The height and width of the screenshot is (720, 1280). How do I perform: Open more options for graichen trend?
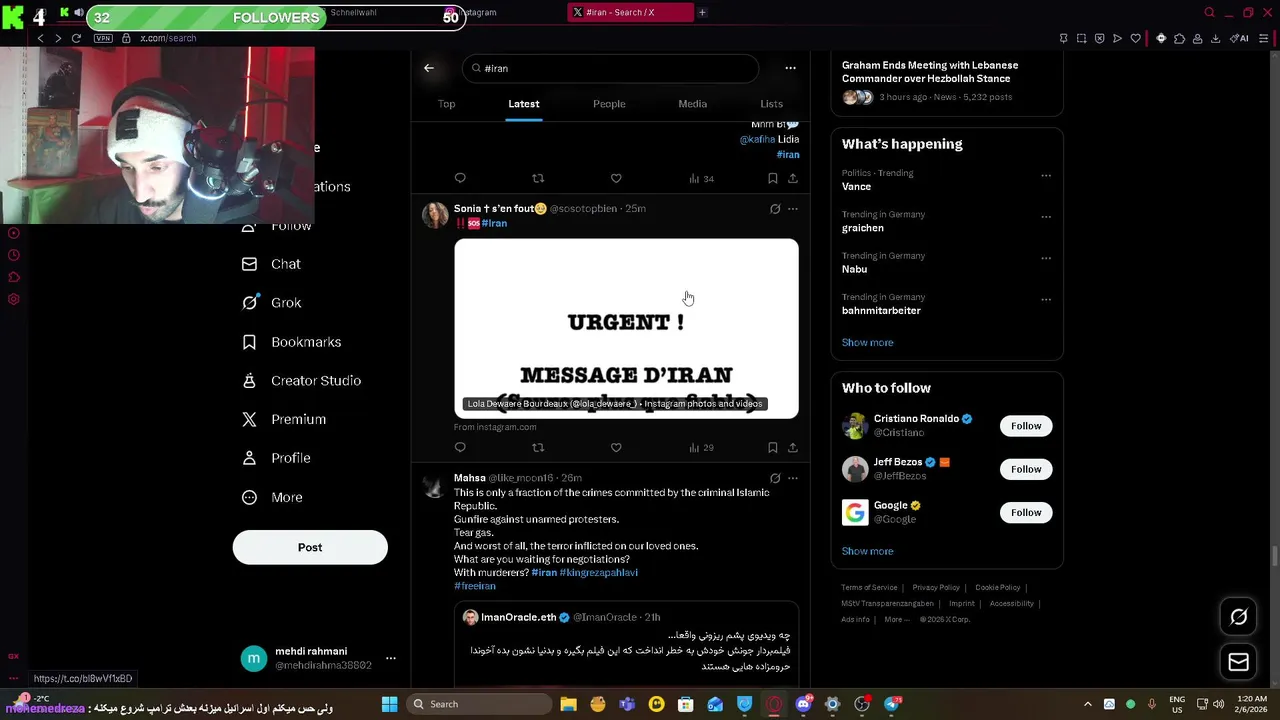point(1046,216)
